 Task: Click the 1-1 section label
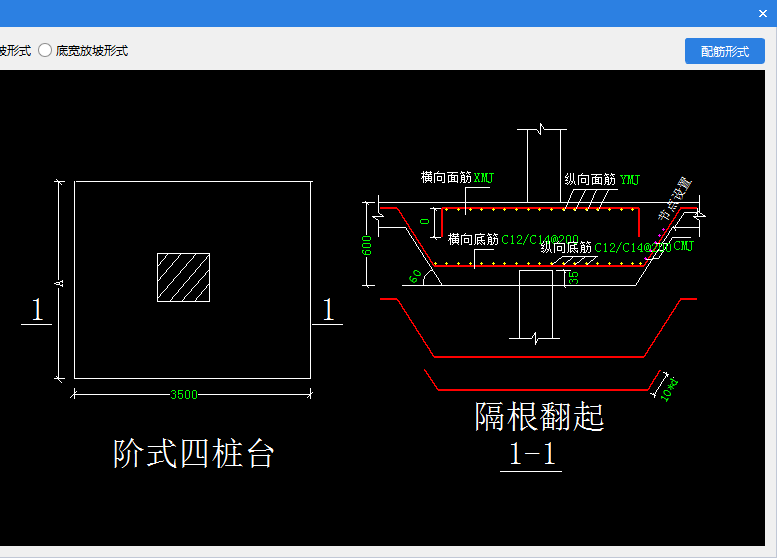[x=532, y=453]
